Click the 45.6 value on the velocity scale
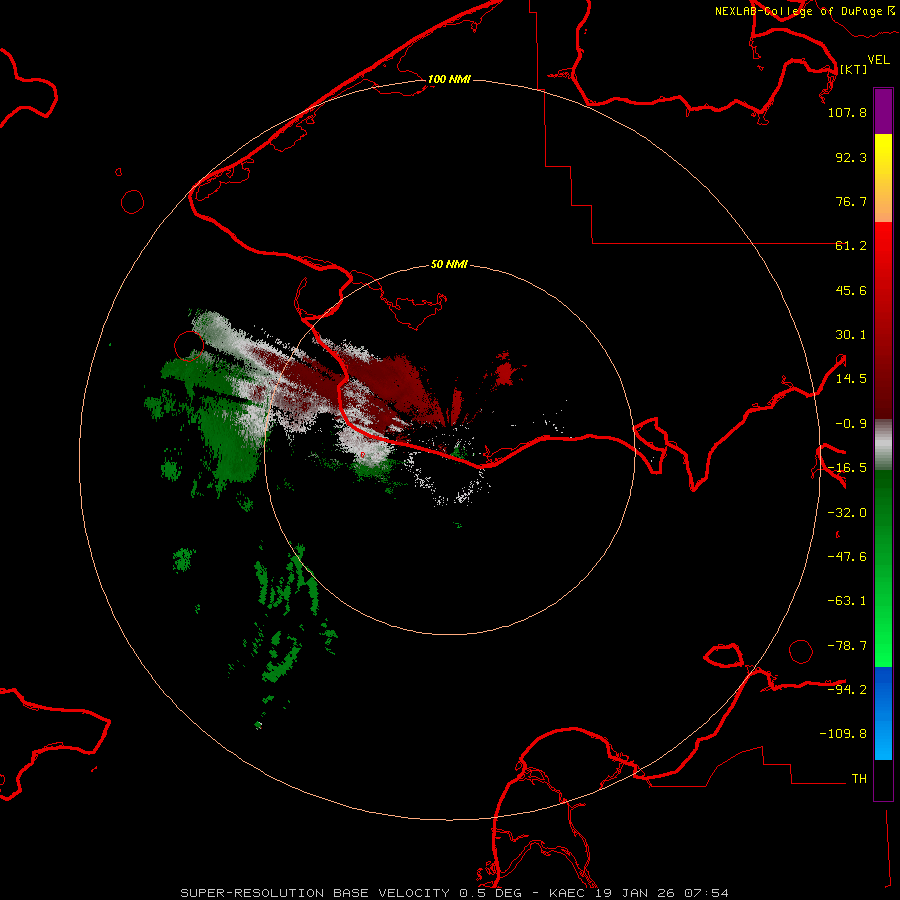 click(x=851, y=290)
